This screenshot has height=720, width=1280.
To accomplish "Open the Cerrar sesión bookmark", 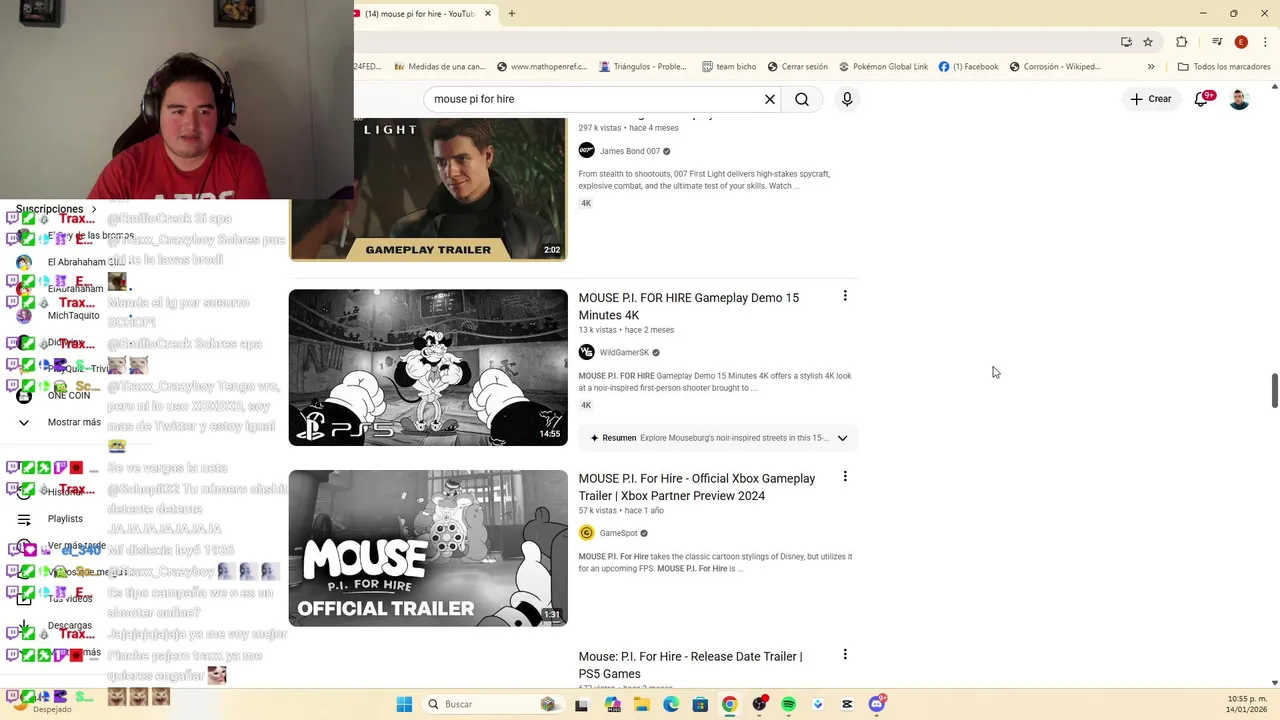I will tap(798, 67).
